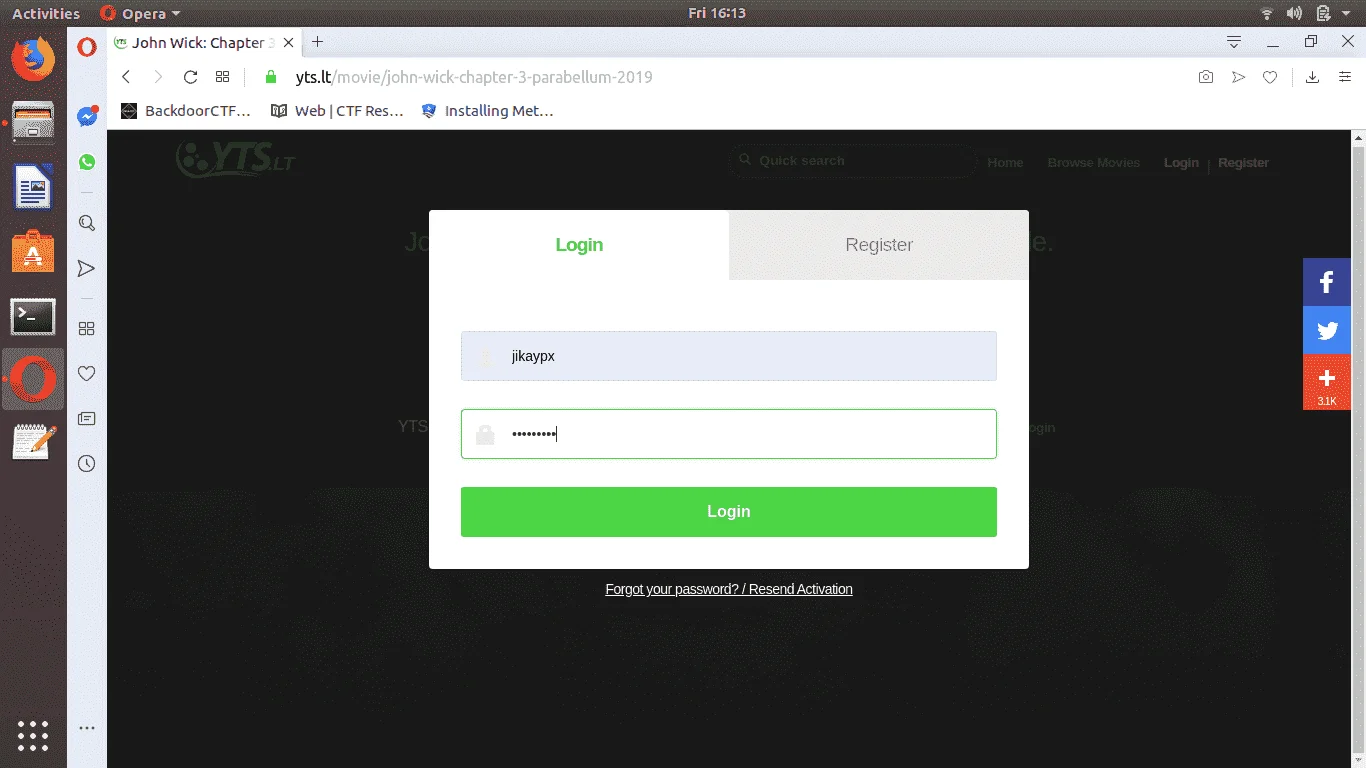Open the Opera app menu in top bar
The image size is (1366, 768).
point(141,14)
